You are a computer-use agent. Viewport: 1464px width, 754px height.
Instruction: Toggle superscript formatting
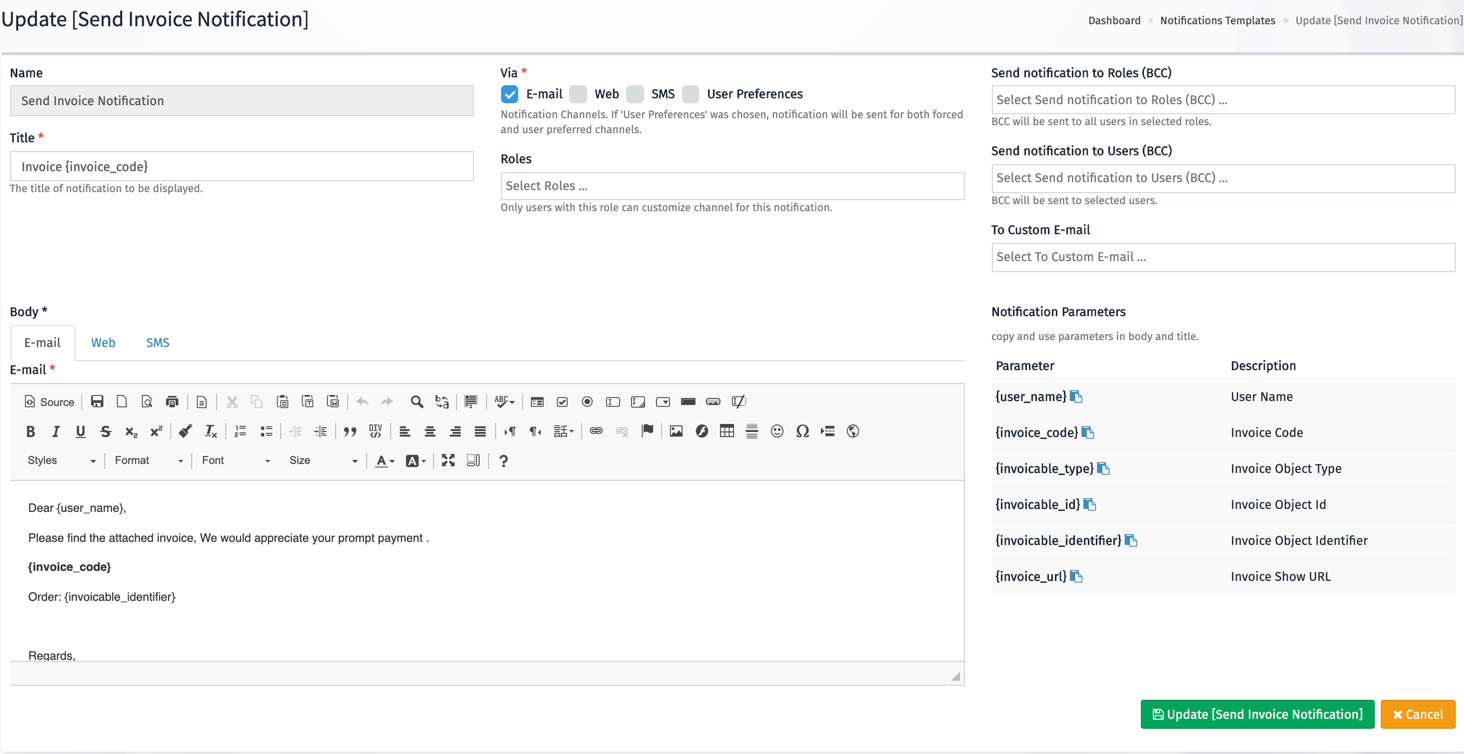click(156, 432)
